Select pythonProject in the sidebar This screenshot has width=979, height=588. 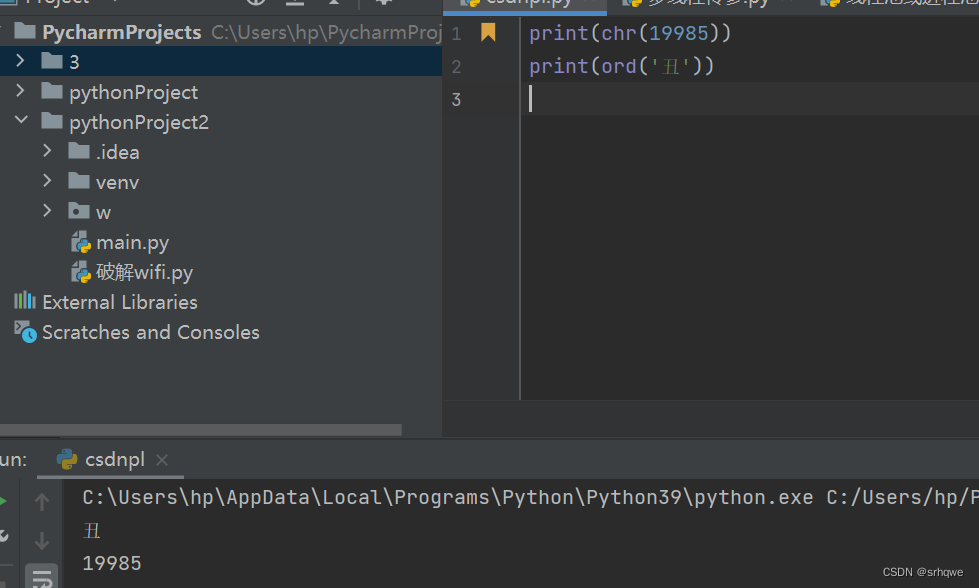(x=133, y=91)
